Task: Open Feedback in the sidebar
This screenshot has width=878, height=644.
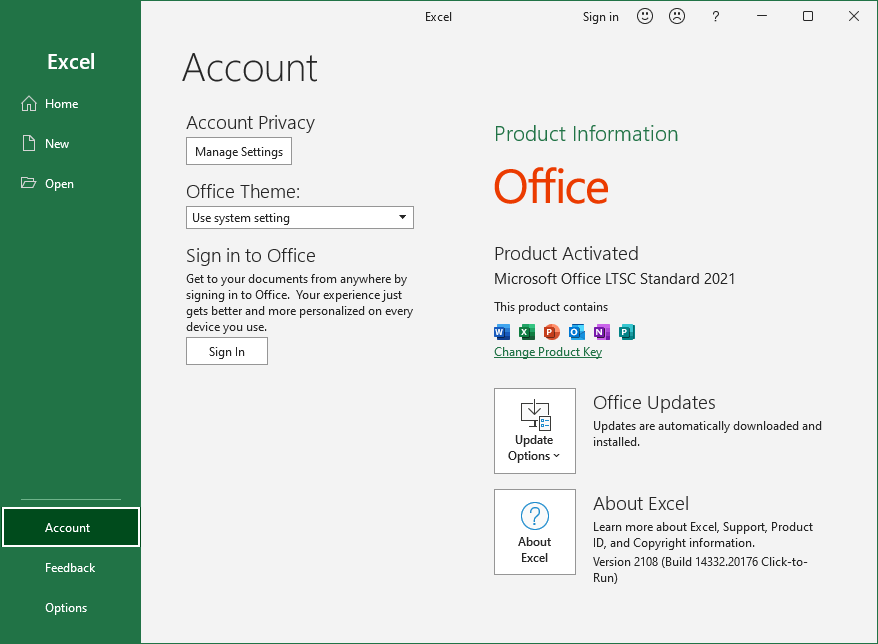Action: pyautogui.click(x=71, y=567)
